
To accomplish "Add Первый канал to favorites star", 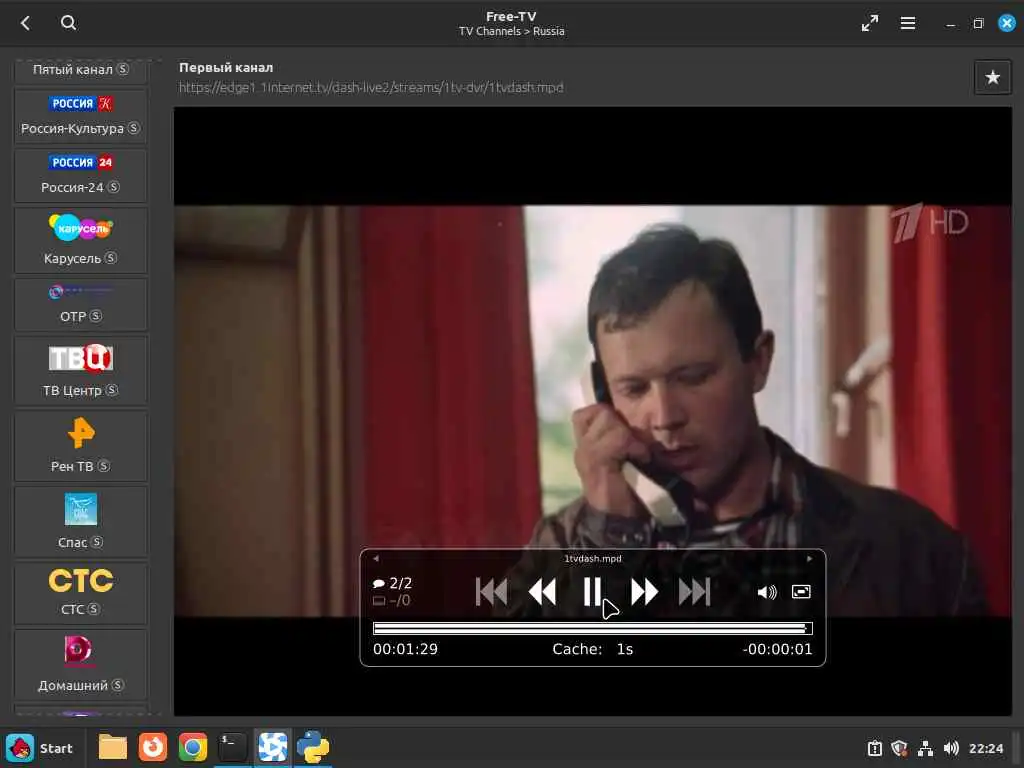I will pyautogui.click(x=992, y=77).
